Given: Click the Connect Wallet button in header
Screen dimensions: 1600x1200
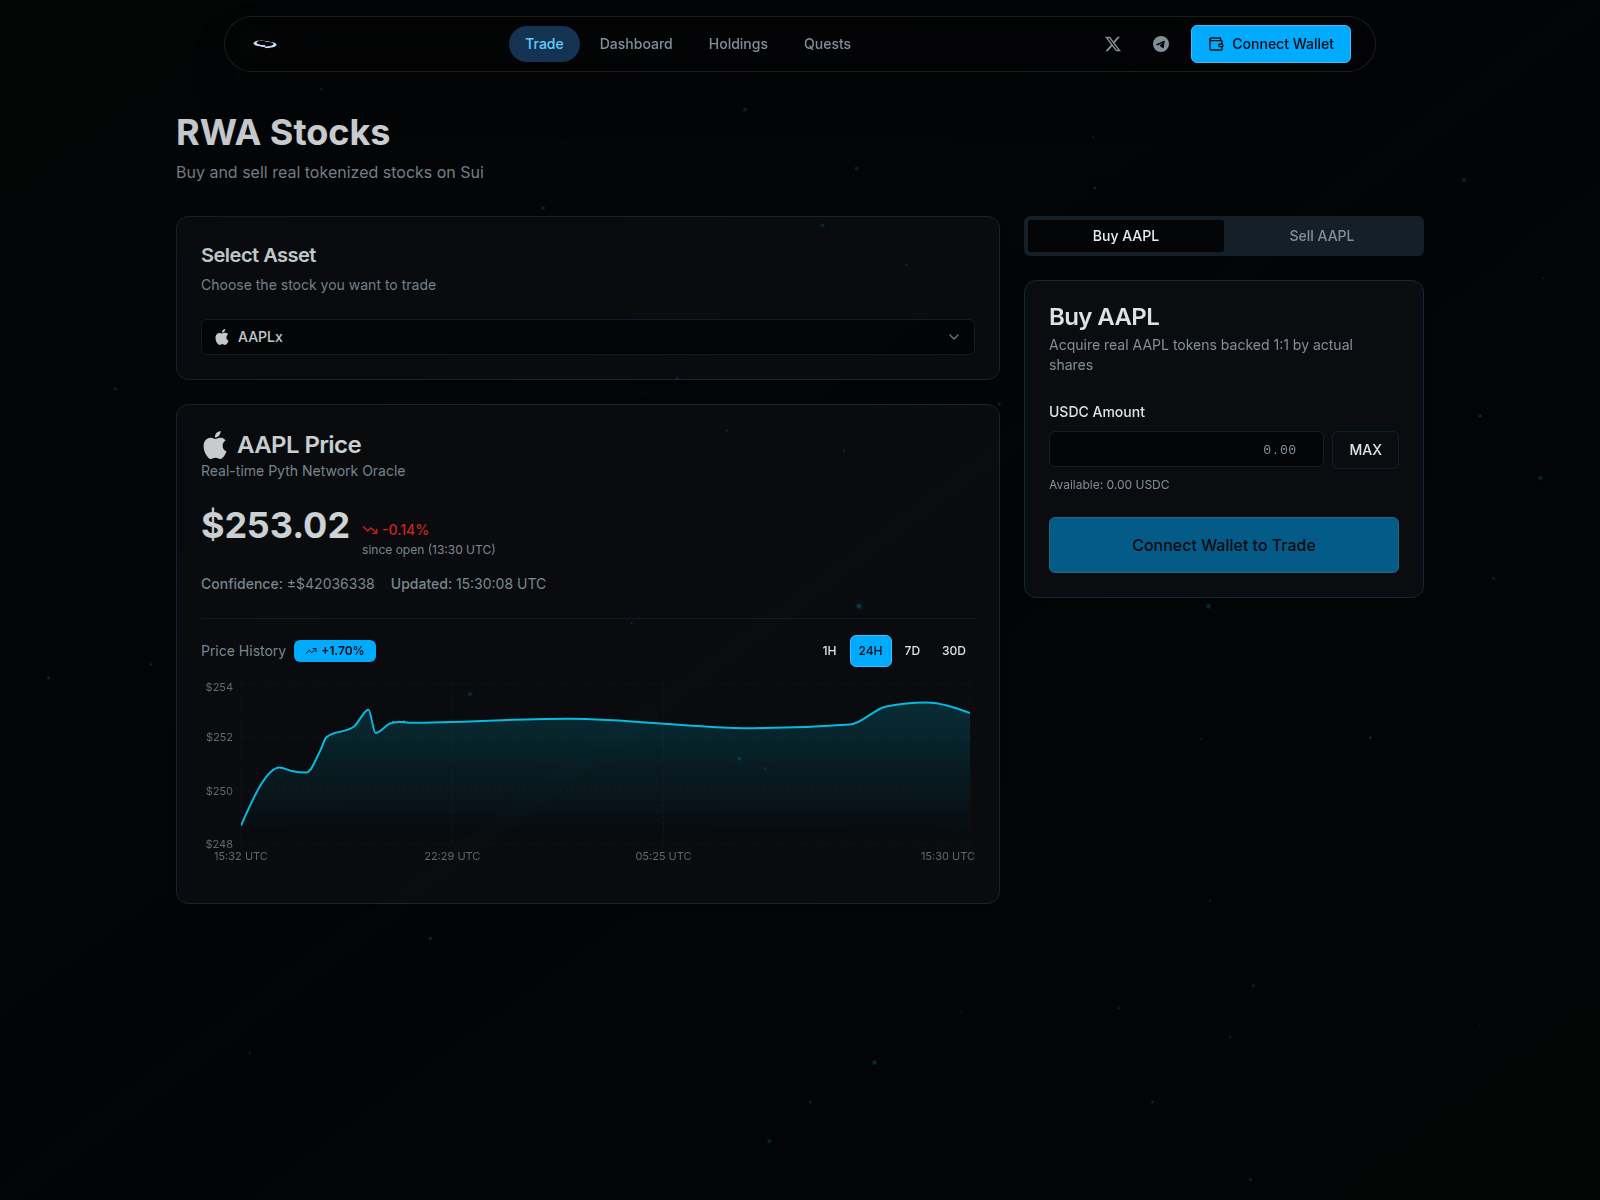Looking at the screenshot, I should (x=1271, y=44).
